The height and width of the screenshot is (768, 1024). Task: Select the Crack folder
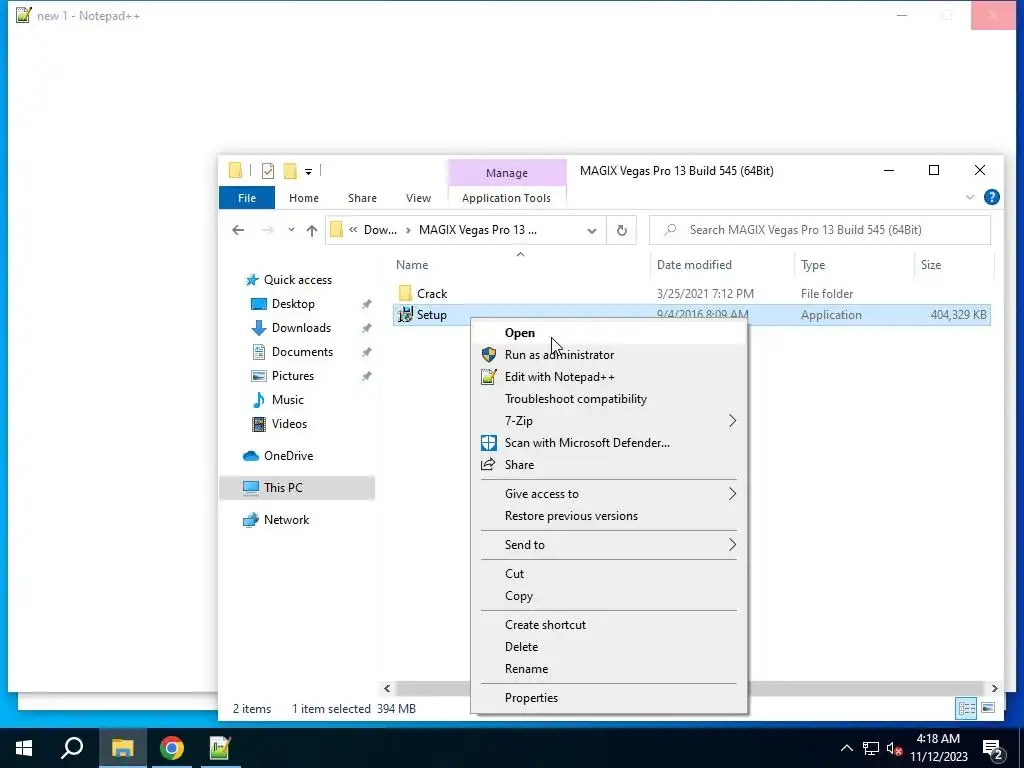pyautogui.click(x=432, y=294)
